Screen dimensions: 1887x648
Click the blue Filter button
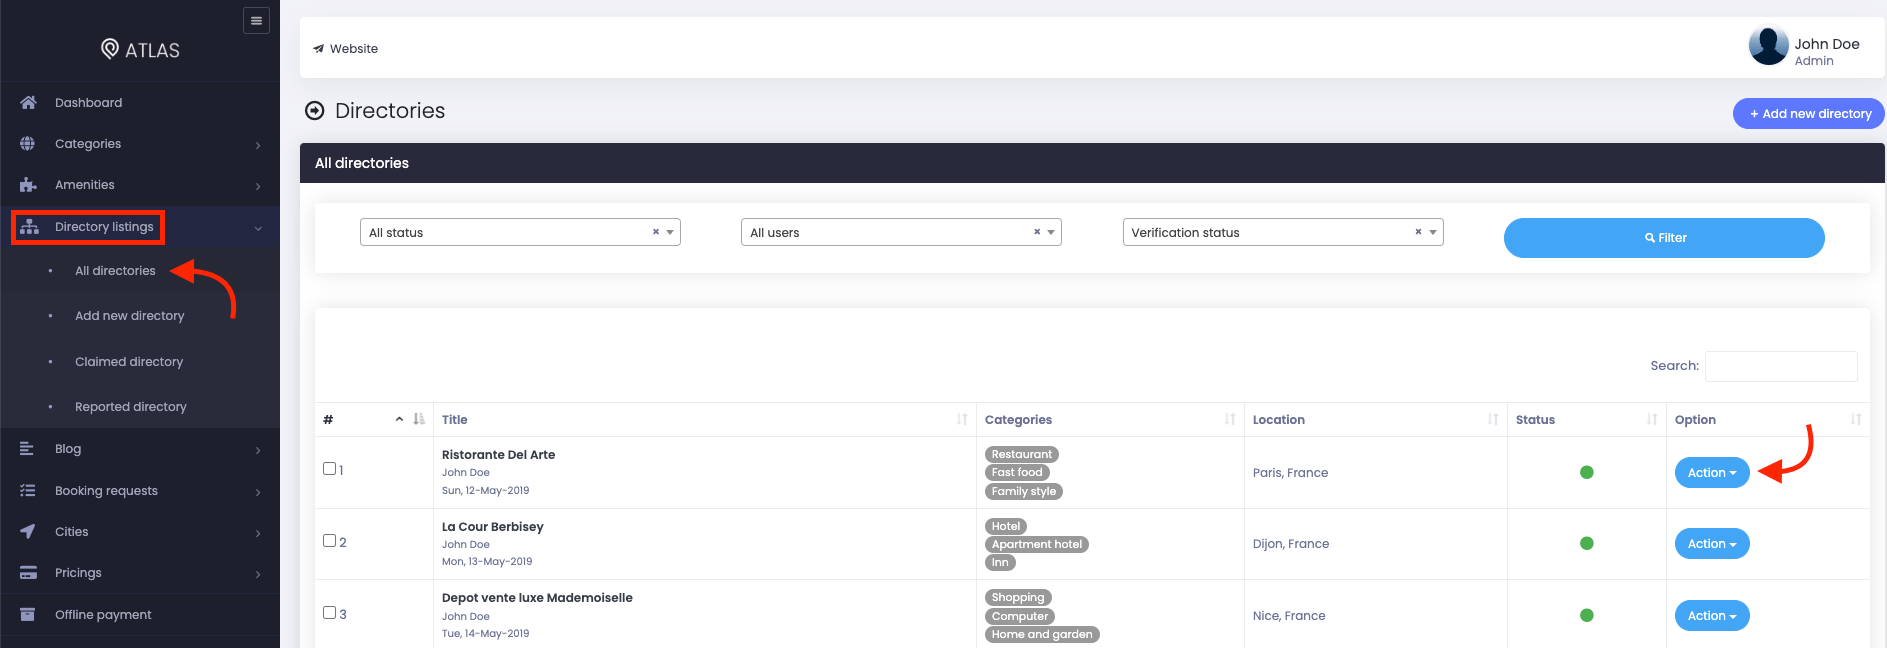coord(1664,238)
